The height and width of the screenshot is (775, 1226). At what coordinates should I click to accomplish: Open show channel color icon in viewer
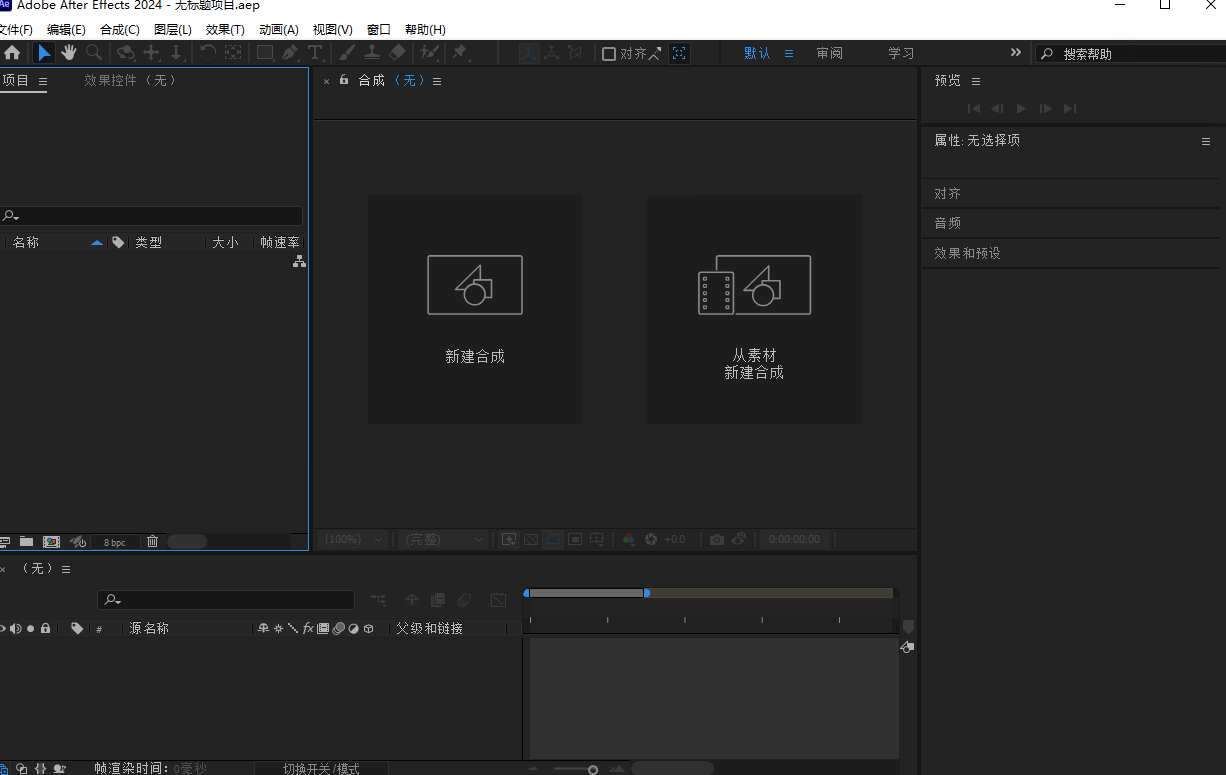point(628,539)
